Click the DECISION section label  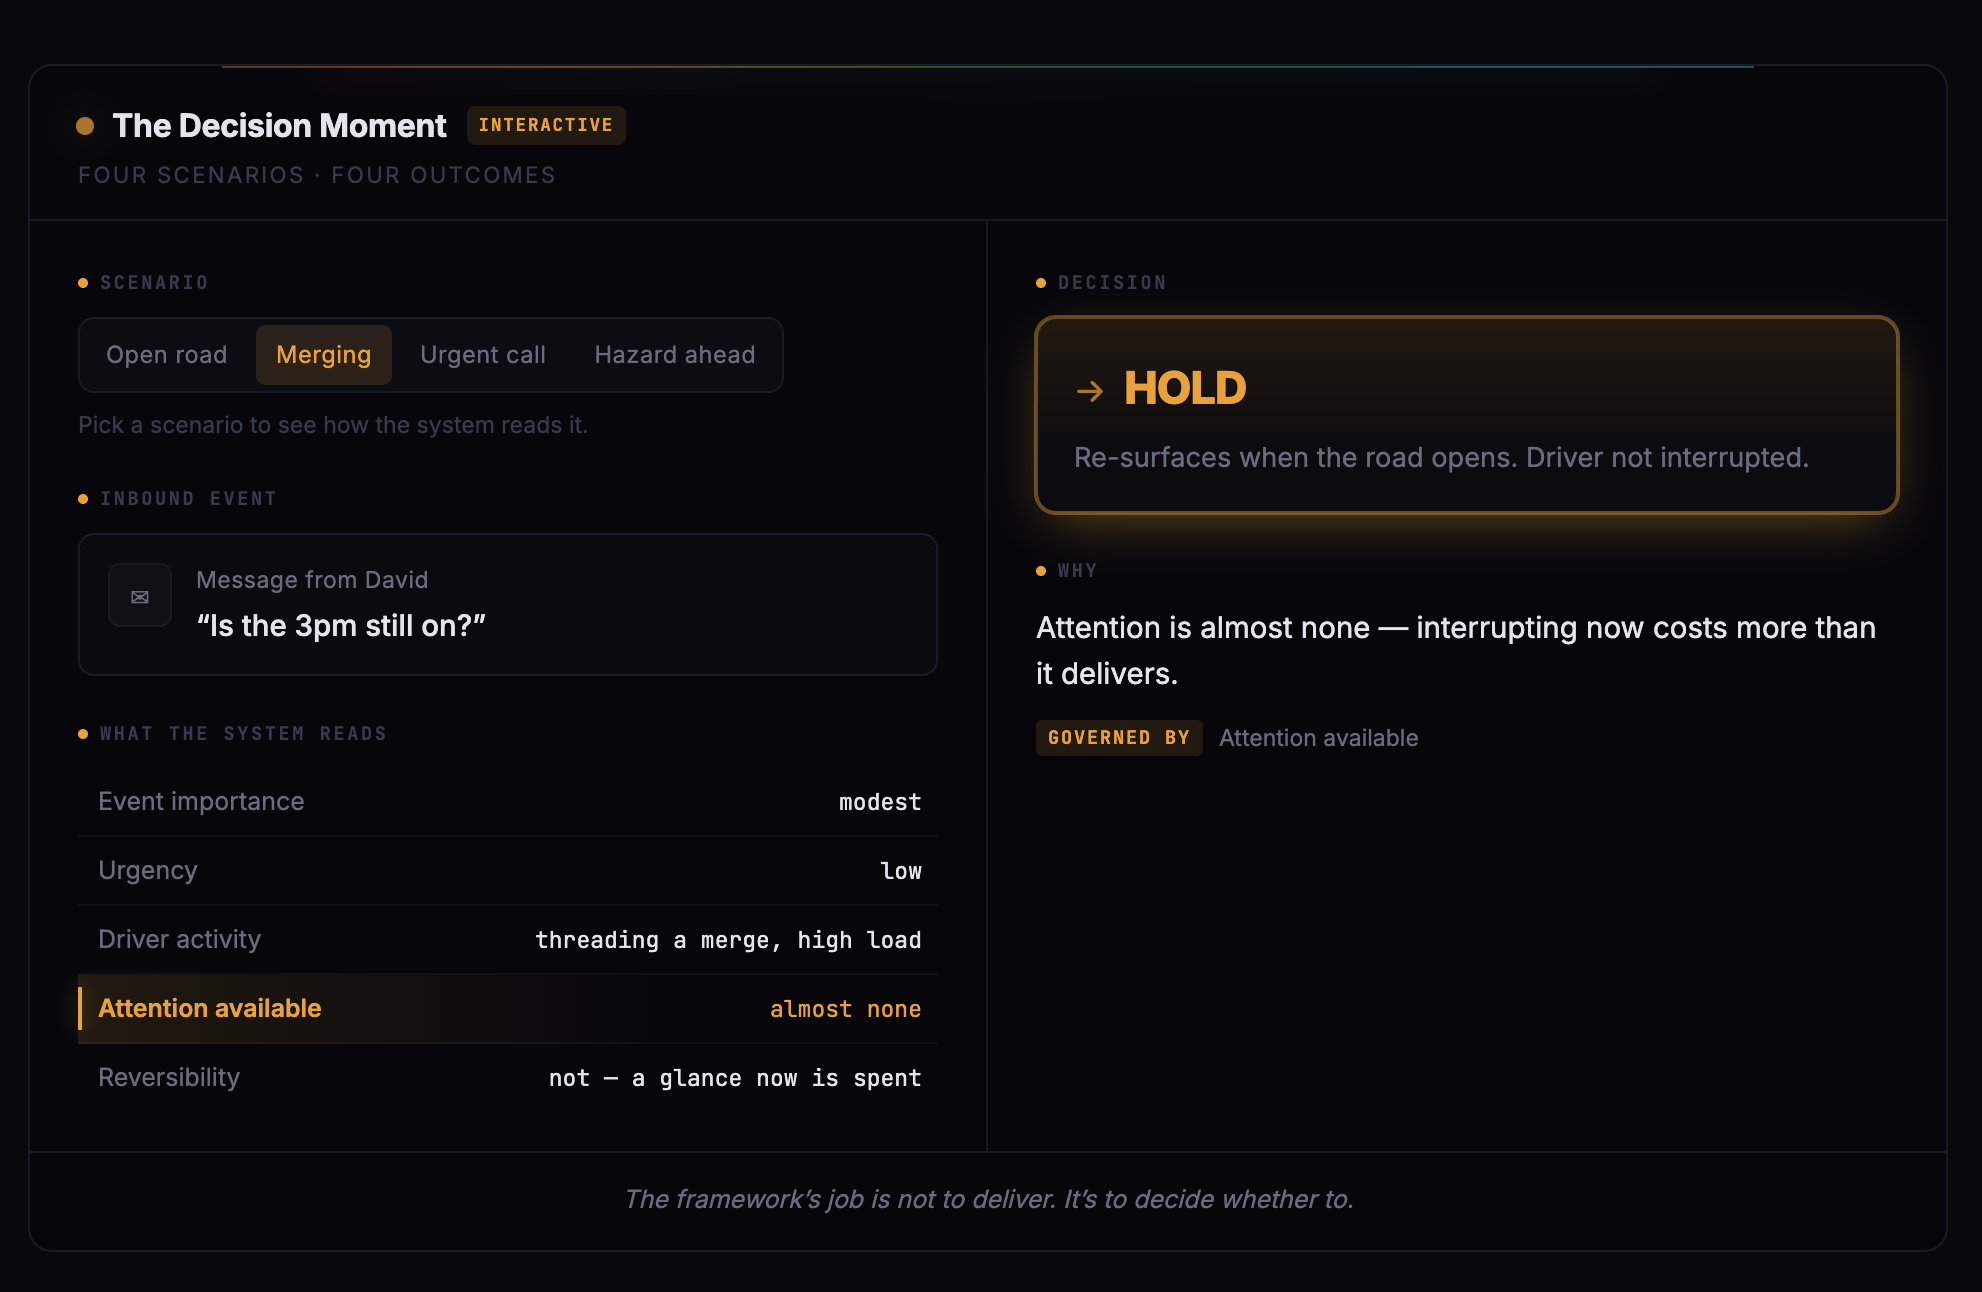[x=1112, y=283]
